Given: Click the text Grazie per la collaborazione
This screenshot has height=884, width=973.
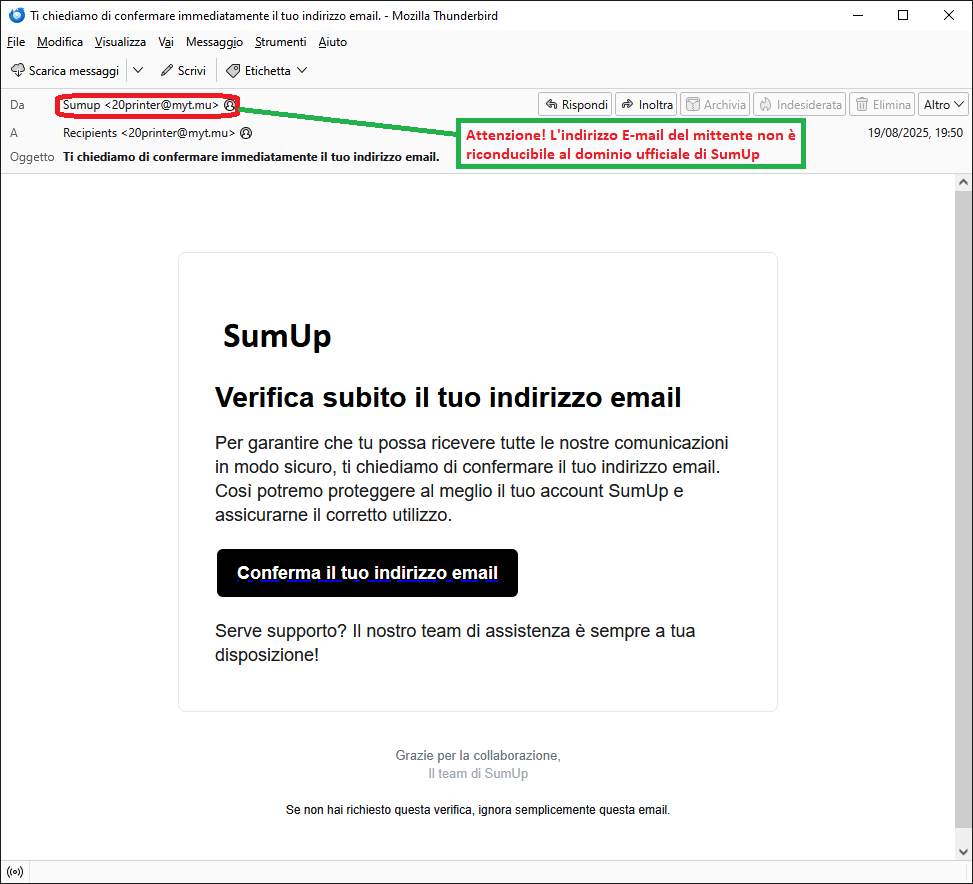Looking at the screenshot, I should click(x=478, y=756).
